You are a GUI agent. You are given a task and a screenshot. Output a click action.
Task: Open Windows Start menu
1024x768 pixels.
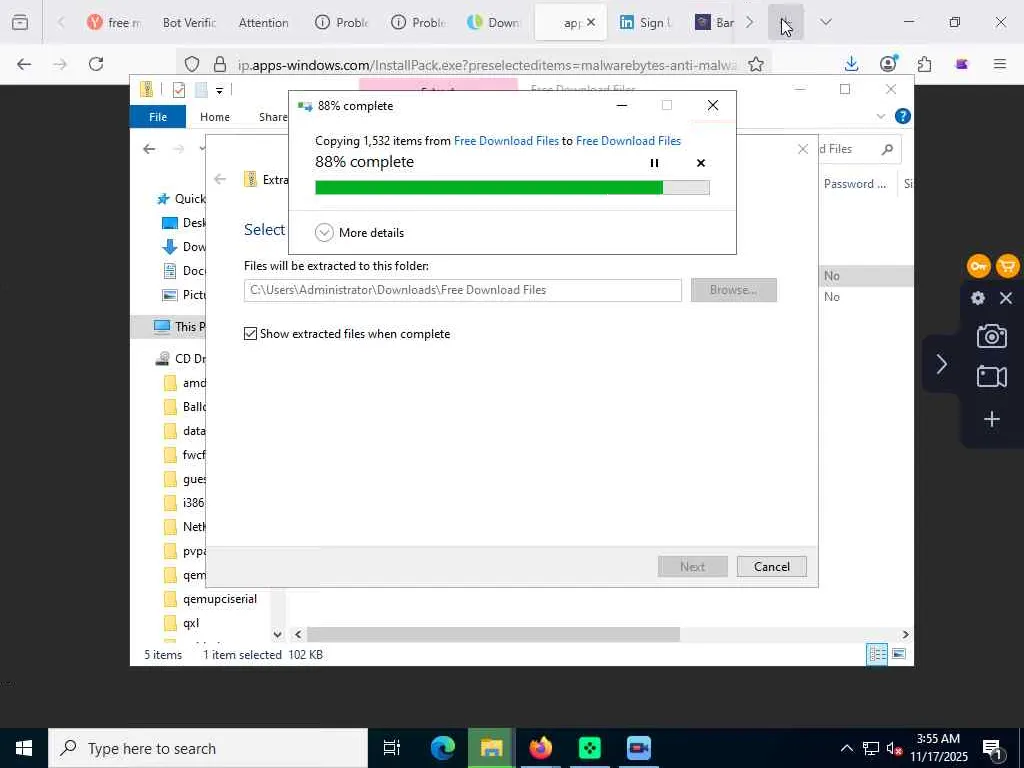coord(24,748)
